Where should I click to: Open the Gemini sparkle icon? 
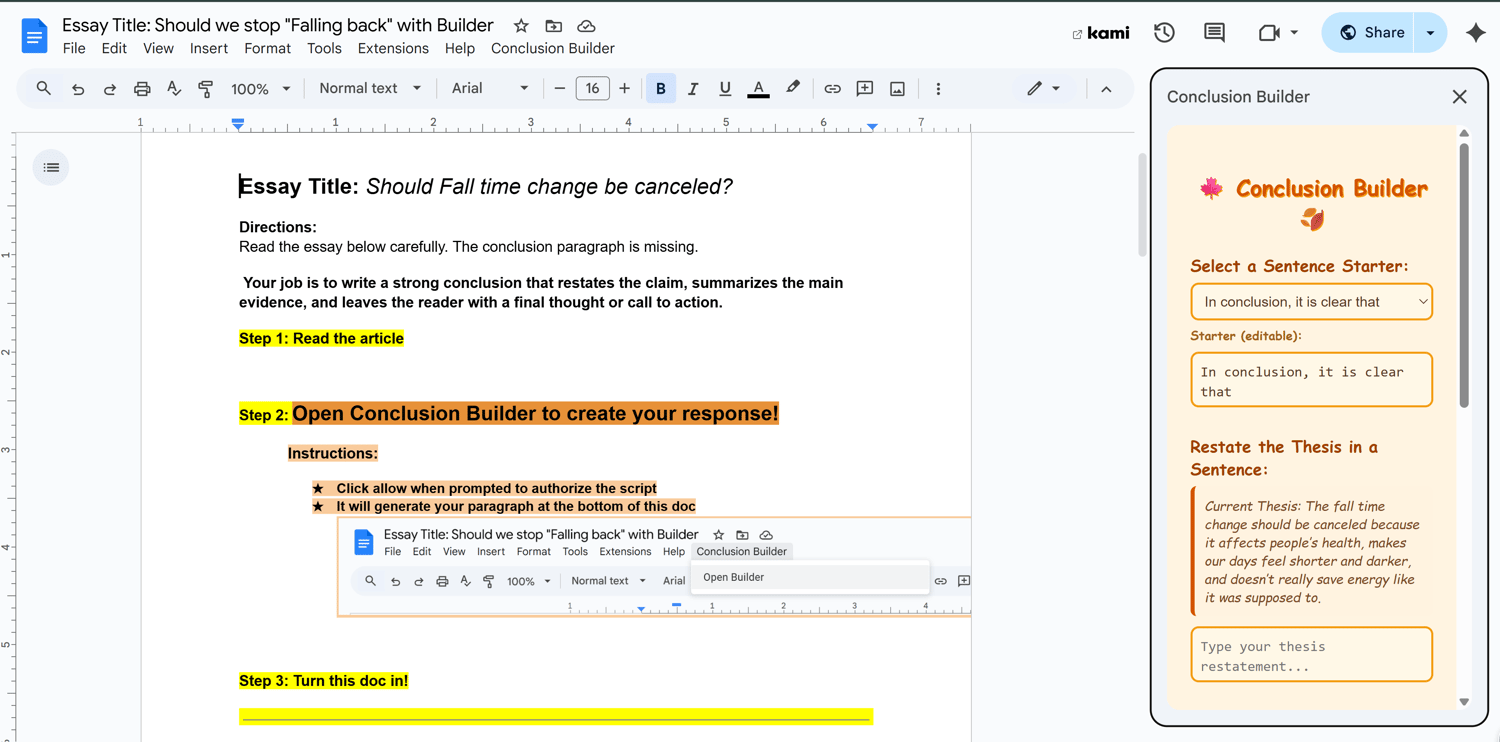point(1475,33)
